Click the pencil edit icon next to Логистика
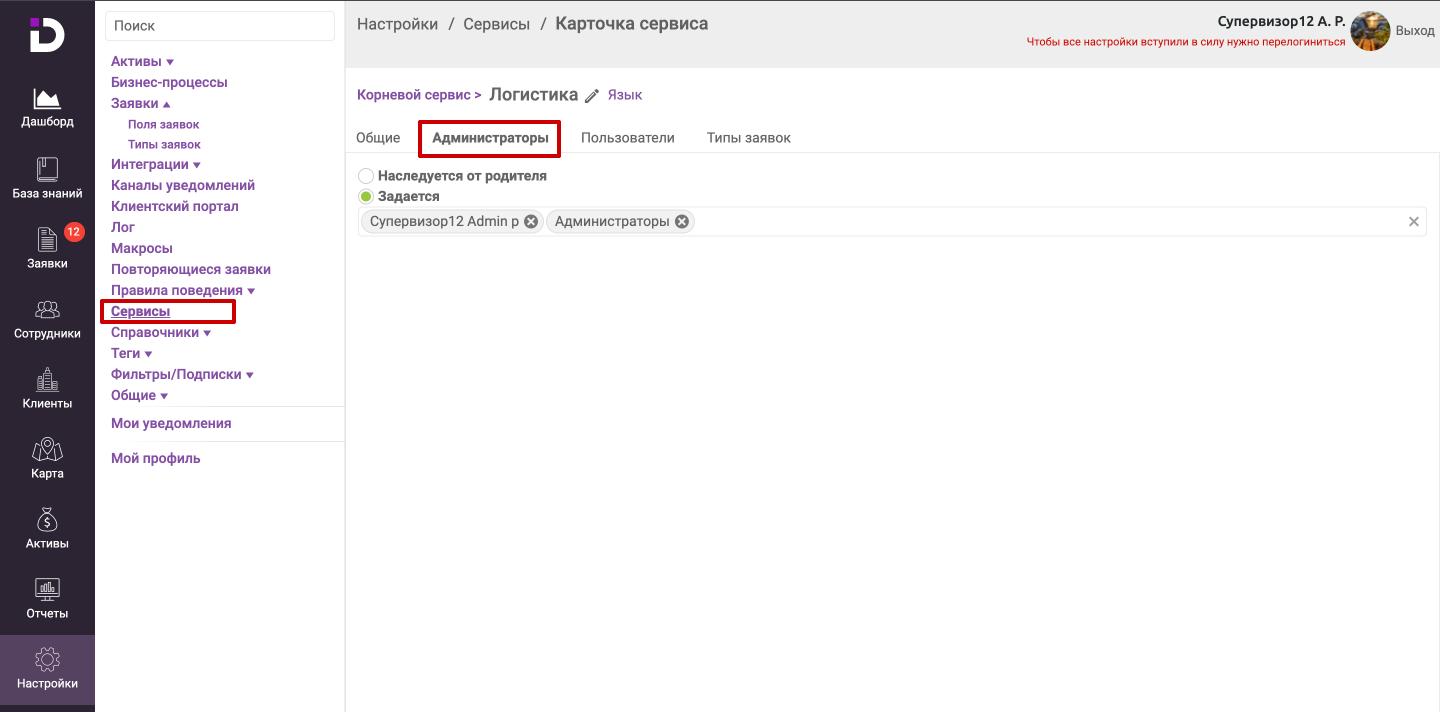The height and width of the screenshot is (712, 1440). coord(592,96)
